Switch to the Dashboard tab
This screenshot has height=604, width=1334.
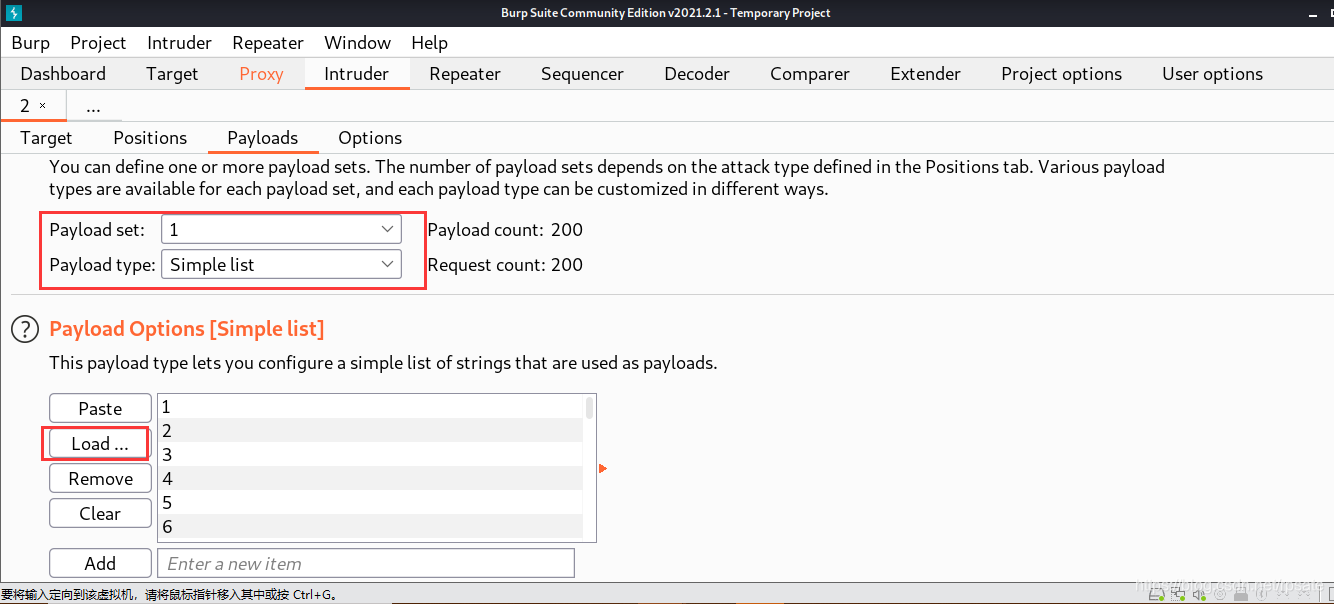click(63, 74)
